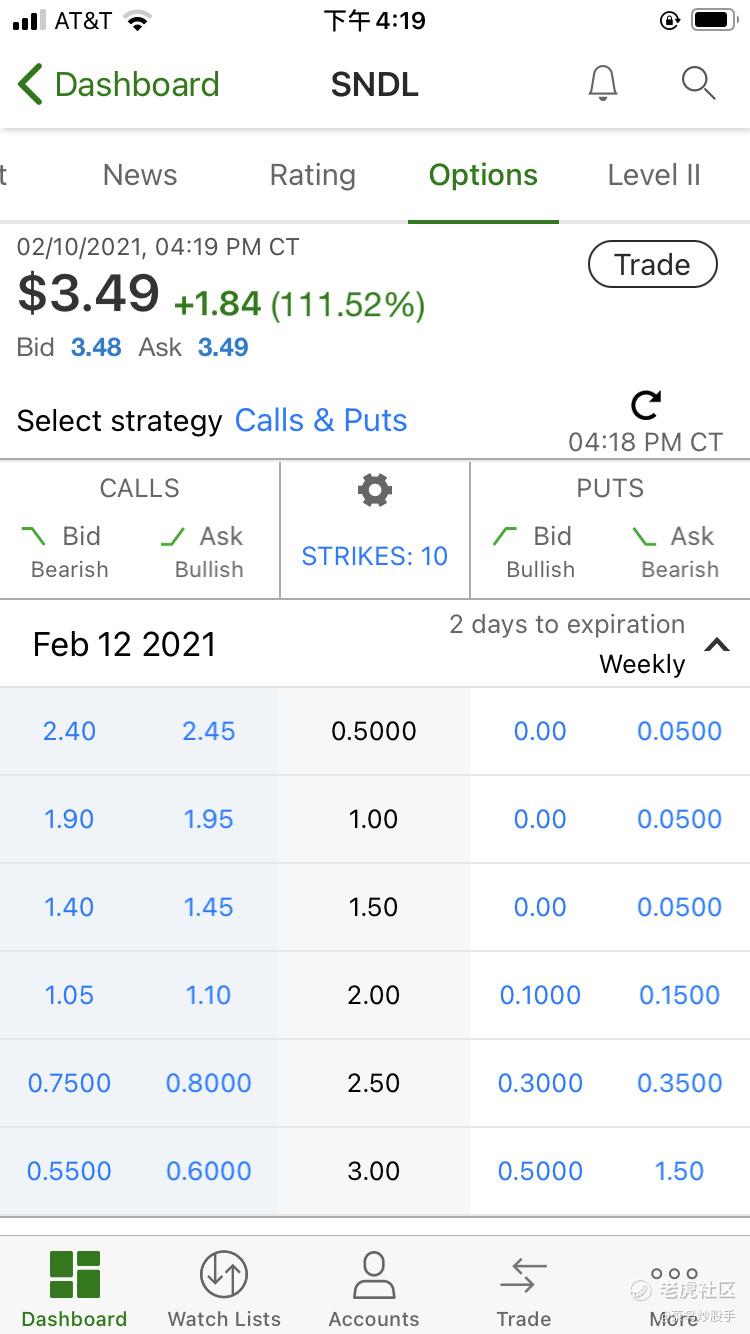
Task: Open option chain settings gear
Action: 374,490
